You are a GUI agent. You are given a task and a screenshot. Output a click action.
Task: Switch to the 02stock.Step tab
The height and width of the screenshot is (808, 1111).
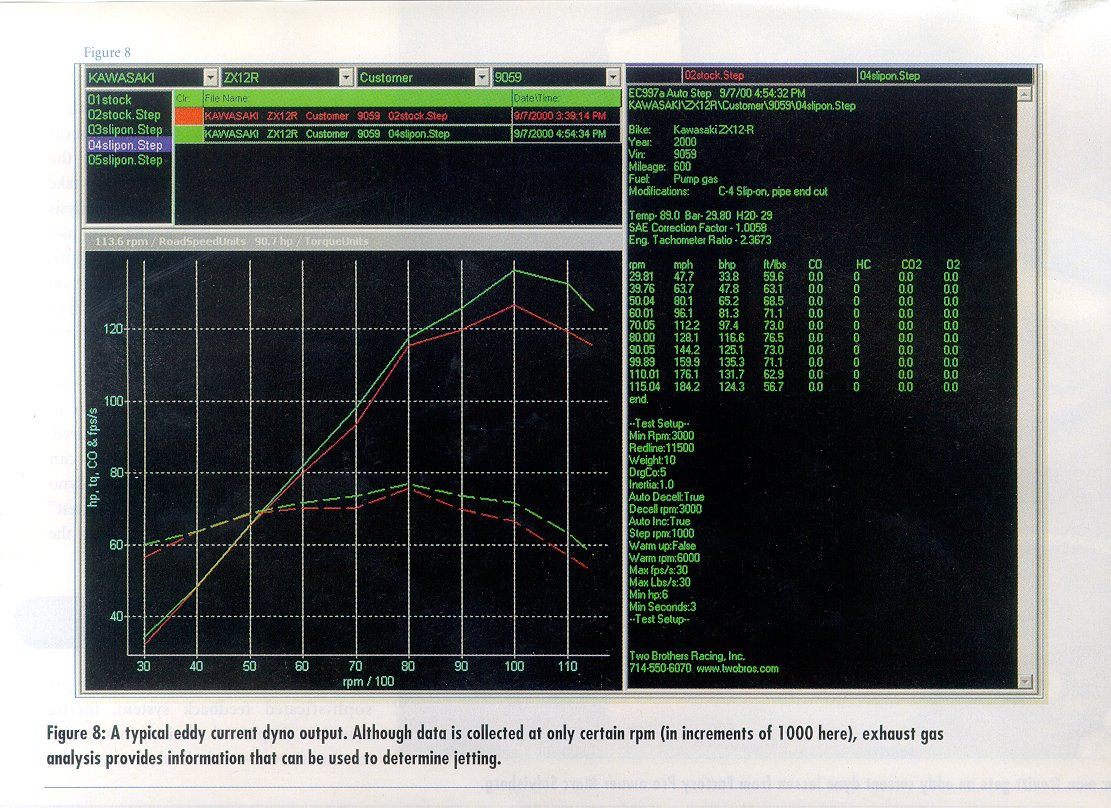tap(769, 75)
